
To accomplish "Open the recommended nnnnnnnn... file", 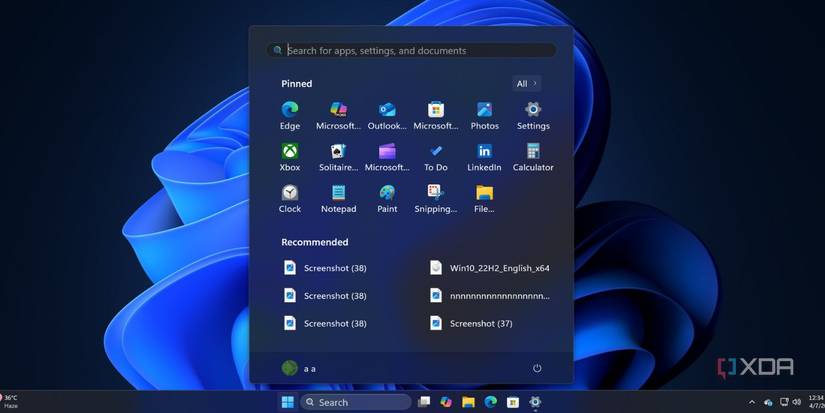I will pos(489,296).
